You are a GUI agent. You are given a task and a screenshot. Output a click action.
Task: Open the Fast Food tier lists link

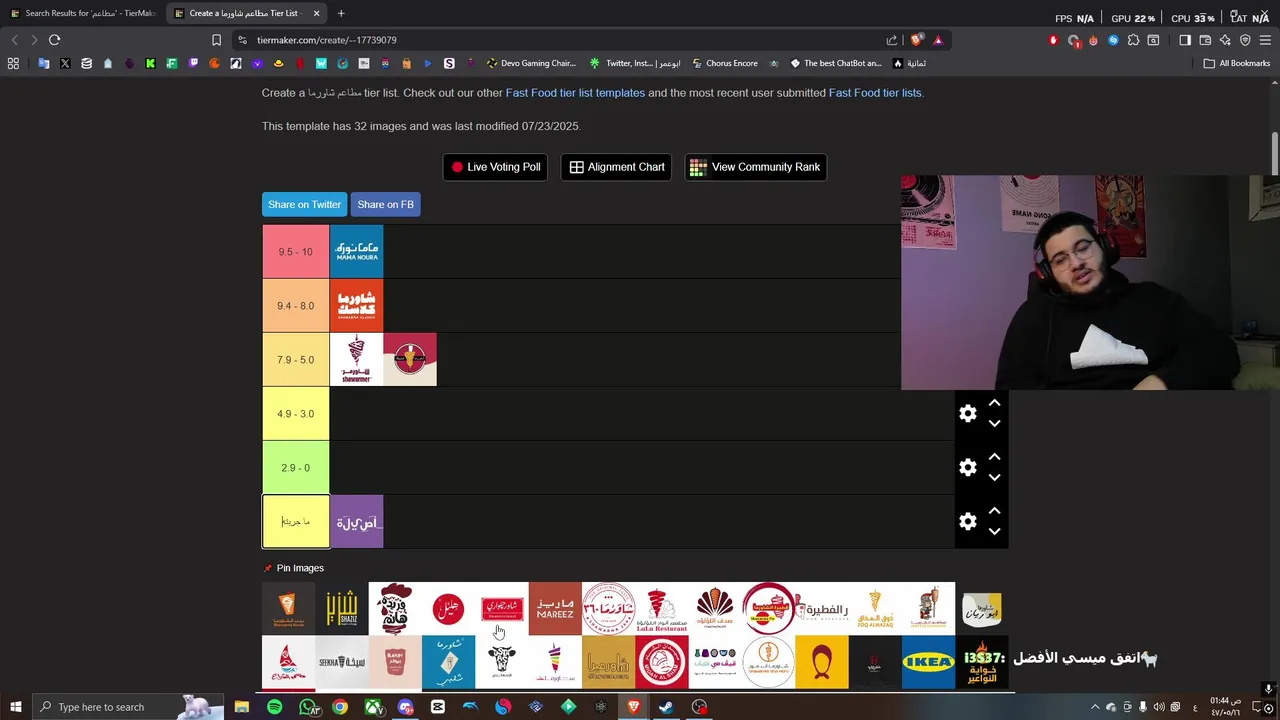[875, 93]
